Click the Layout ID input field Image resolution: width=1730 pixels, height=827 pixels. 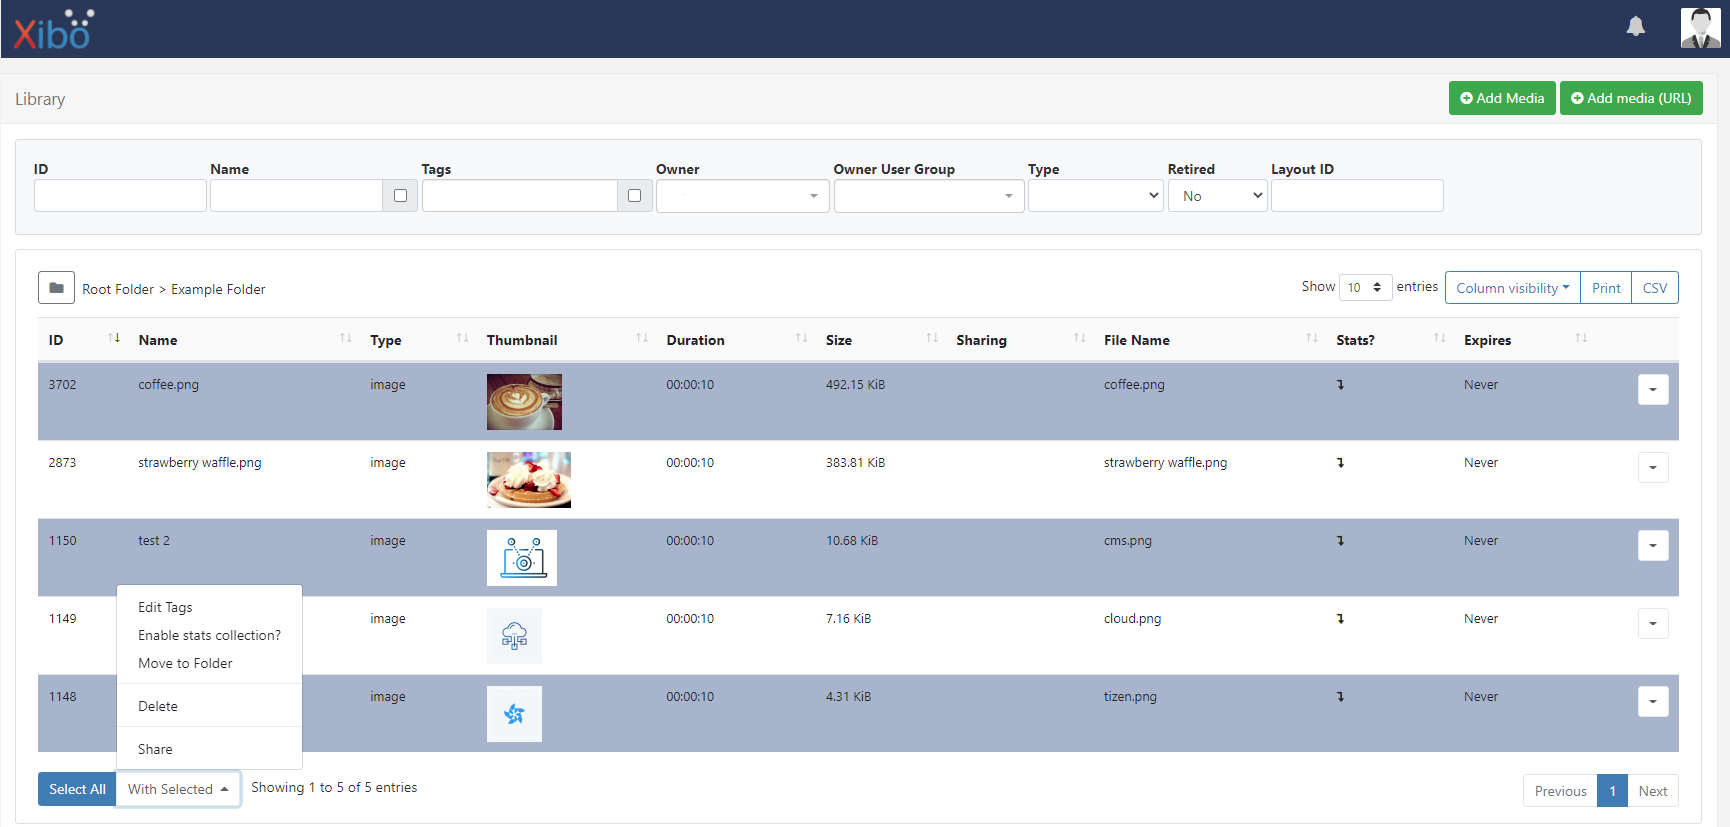pos(1356,196)
